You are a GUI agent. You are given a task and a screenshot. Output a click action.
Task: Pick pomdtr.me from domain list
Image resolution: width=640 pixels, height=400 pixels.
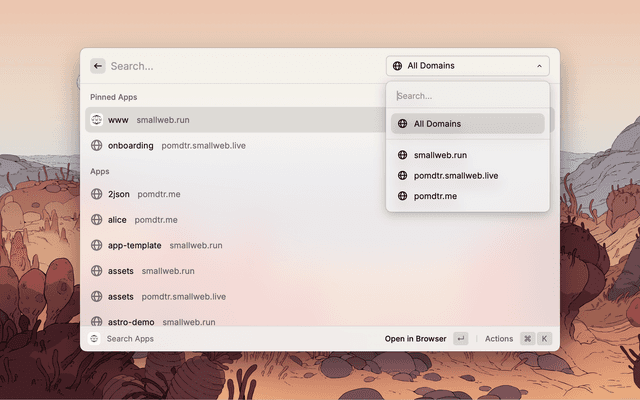pyautogui.click(x=435, y=196)
